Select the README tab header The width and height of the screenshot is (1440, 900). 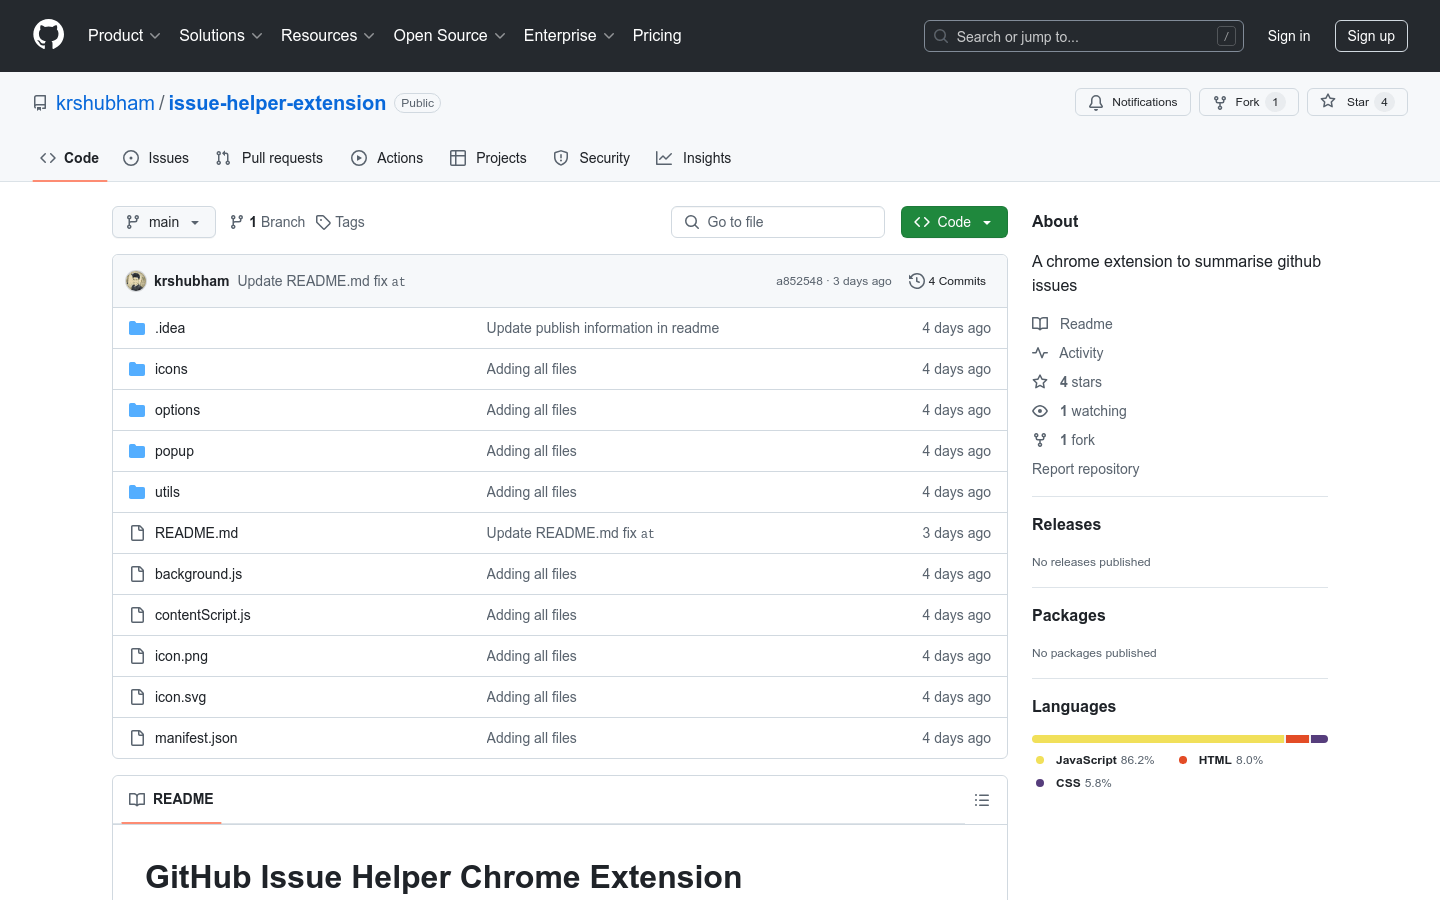coord(171,799)
